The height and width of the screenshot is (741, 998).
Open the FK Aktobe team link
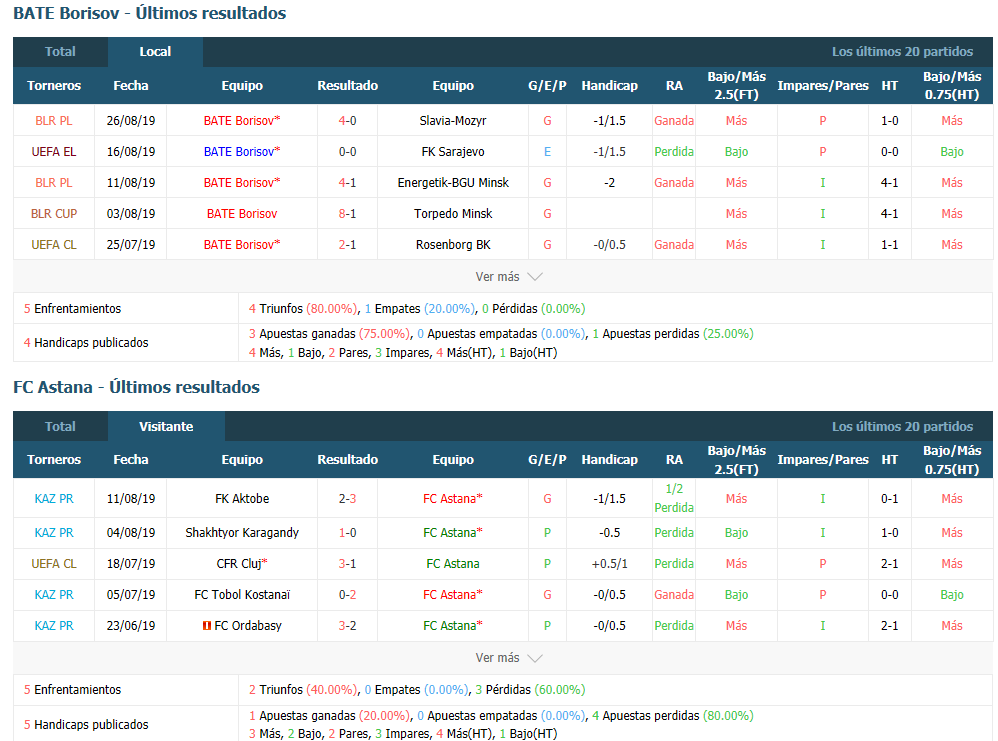tap(242, 498)
